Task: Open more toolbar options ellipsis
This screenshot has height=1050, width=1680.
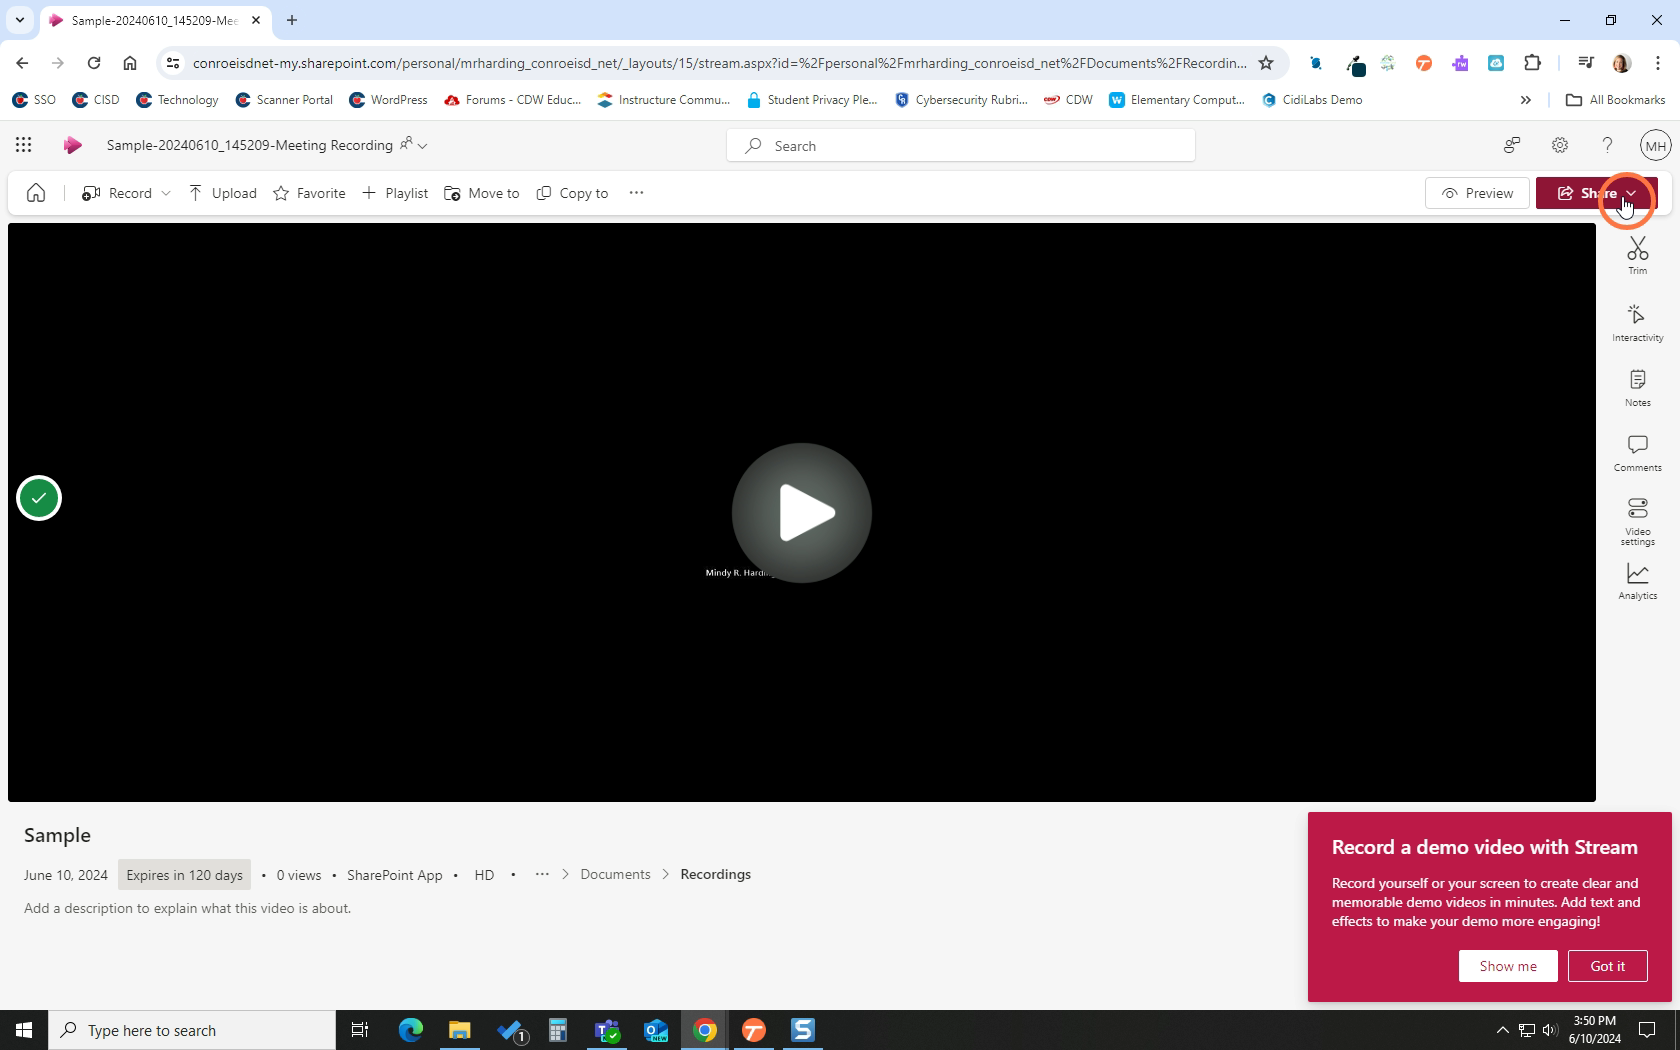Action: point(636,193)
